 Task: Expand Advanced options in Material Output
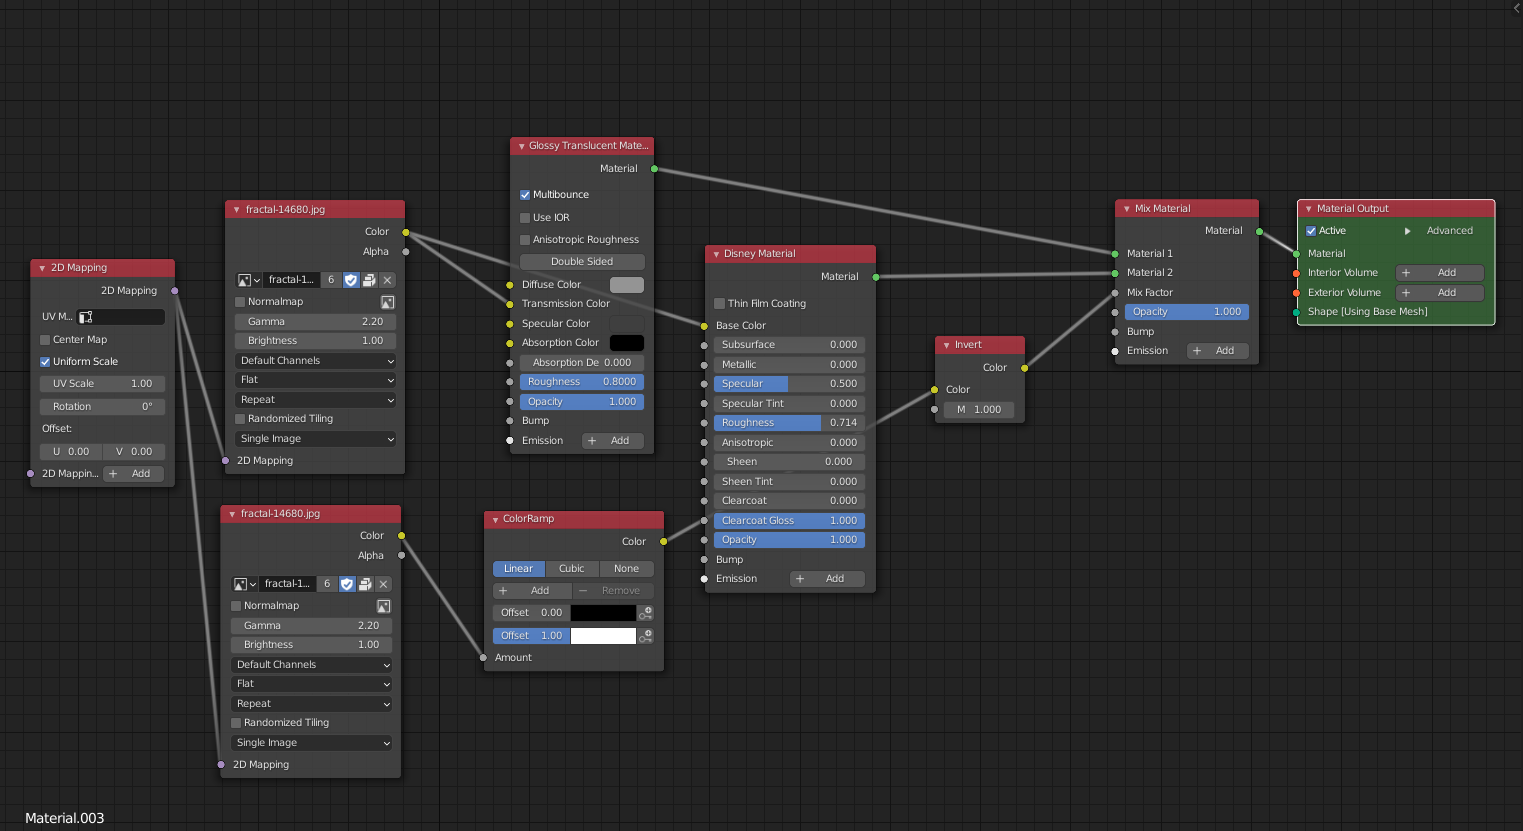(1408, 231)
